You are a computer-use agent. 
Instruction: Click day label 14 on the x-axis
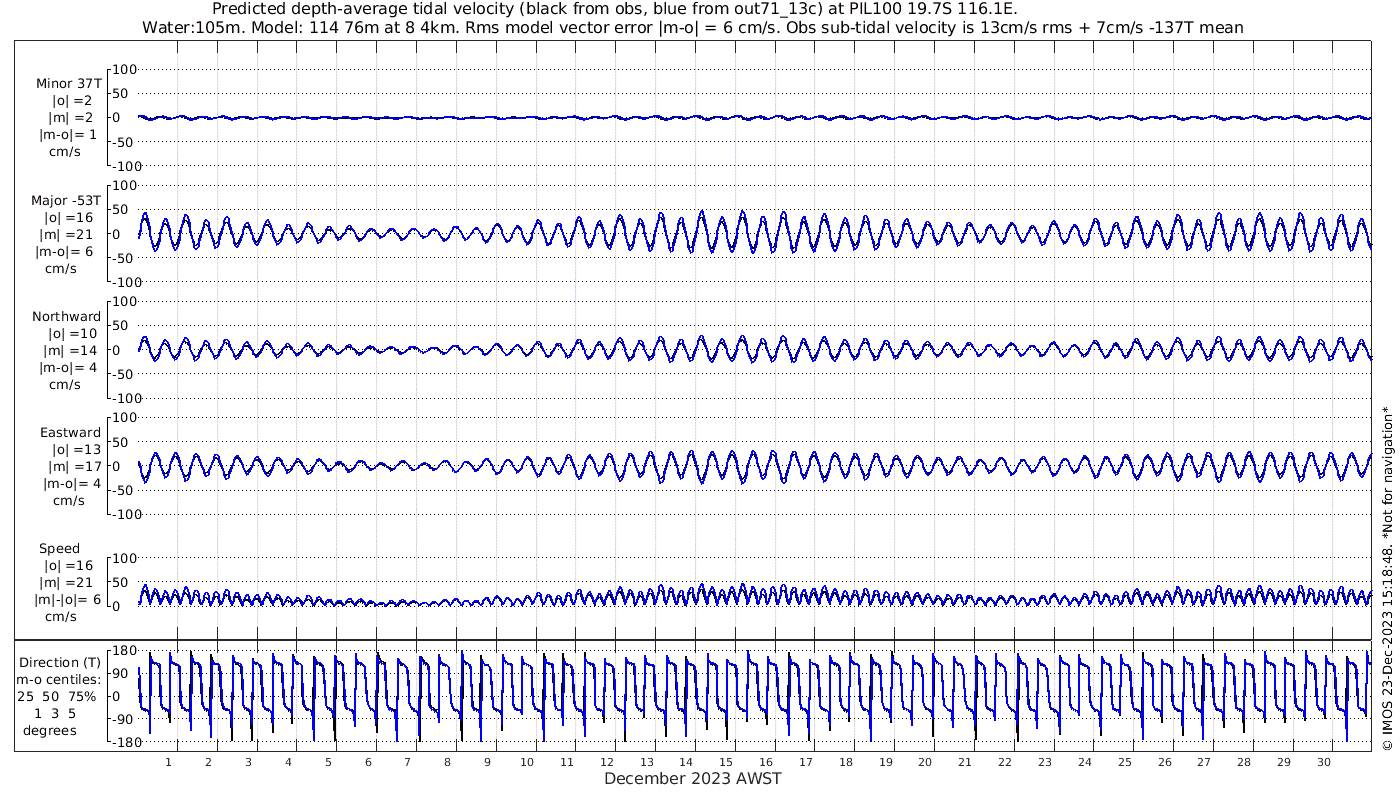(686, 761)
